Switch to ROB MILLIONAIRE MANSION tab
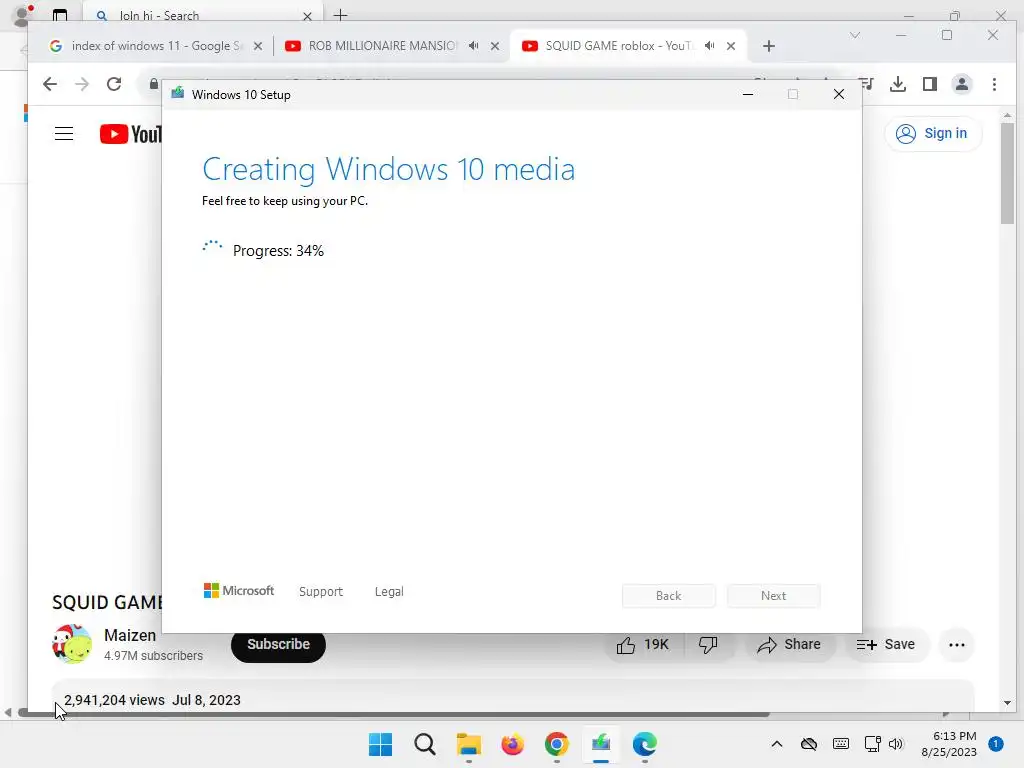Viewport: 1024px width, 768px height. tap(392, 46)
